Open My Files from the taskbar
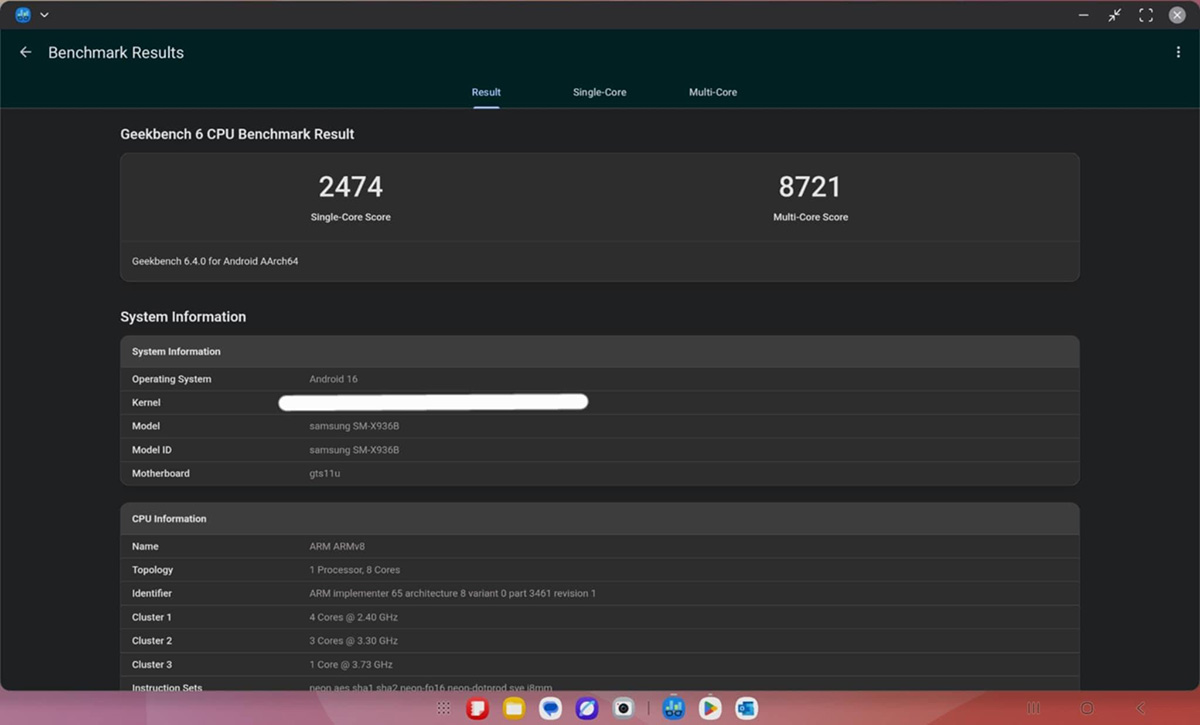 click(513, 708)
